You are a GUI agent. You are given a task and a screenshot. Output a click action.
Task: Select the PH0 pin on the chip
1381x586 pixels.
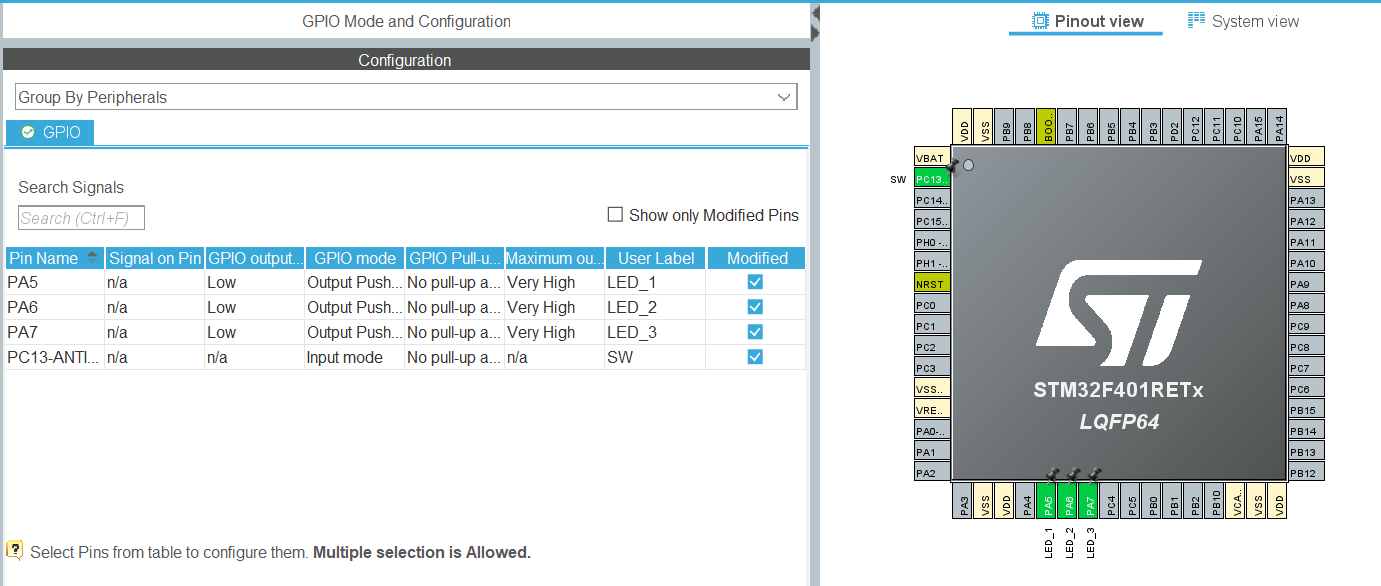click(931, 242)
